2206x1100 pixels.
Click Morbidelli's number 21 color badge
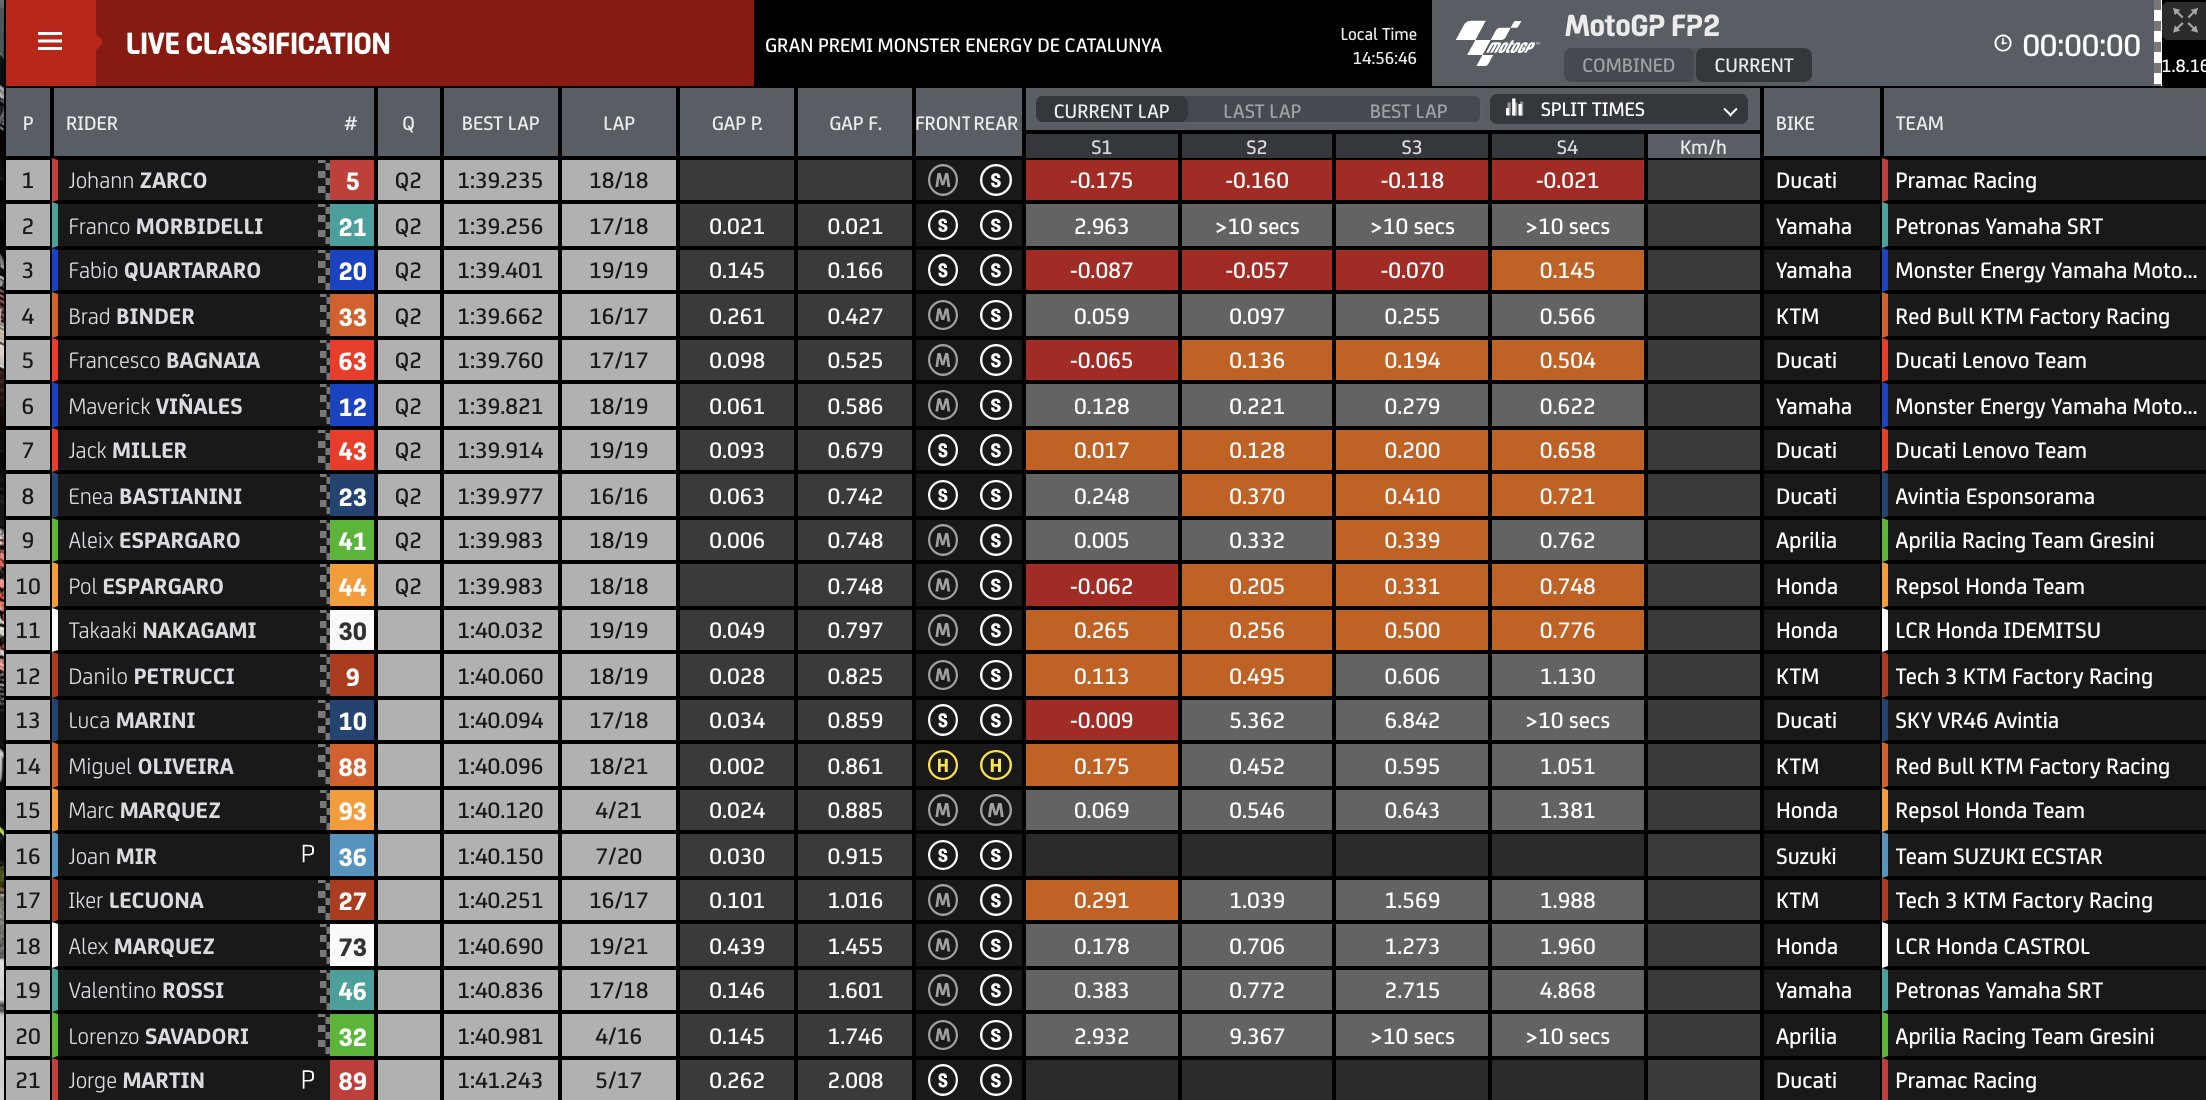(352, 227)
